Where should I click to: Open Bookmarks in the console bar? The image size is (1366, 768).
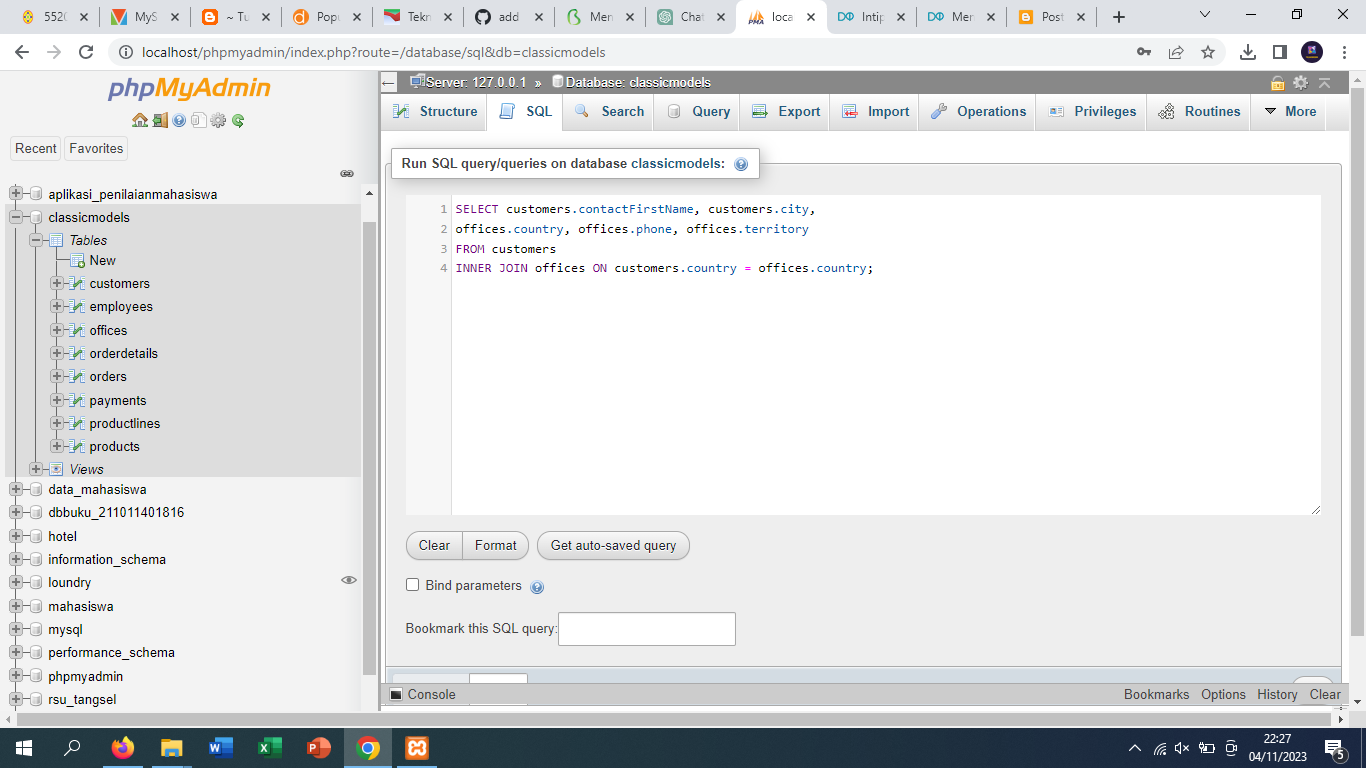(x=1157, y=694)
